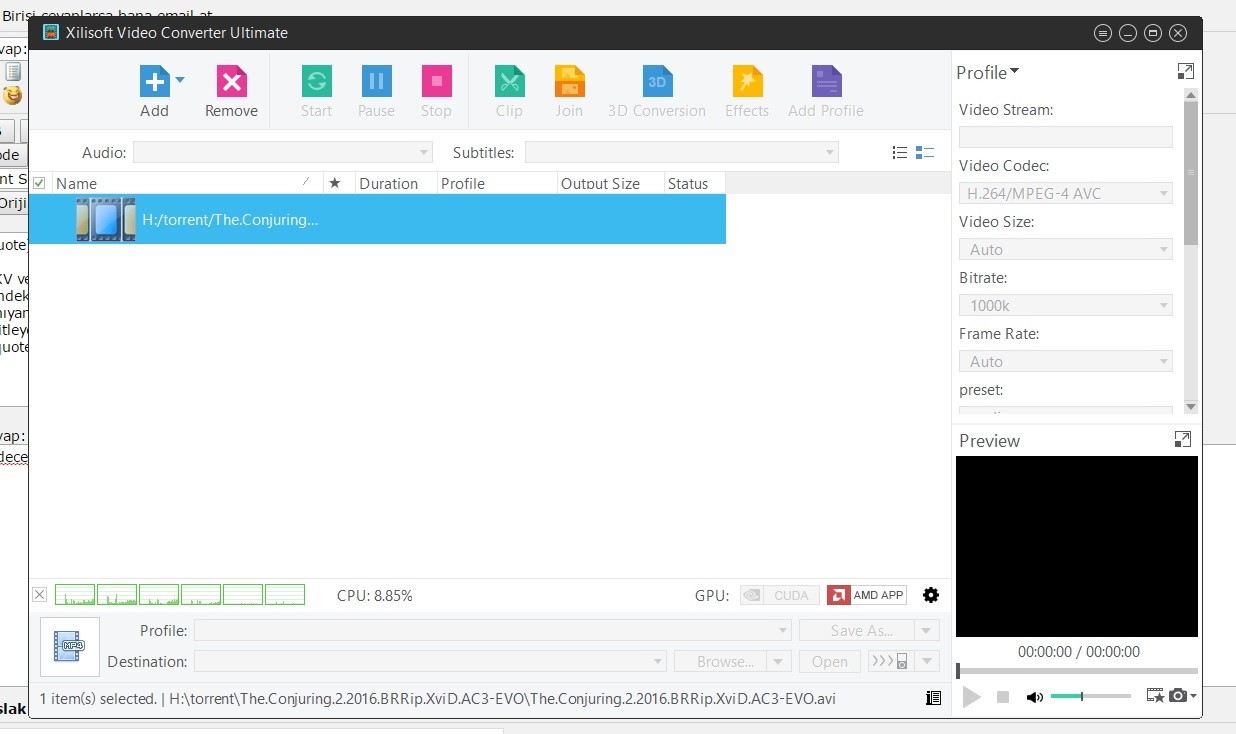Open the device transfer dropdown arrow
Image resolution: width=1236 pixels, height=734 pixels.
tap(928, 661)
